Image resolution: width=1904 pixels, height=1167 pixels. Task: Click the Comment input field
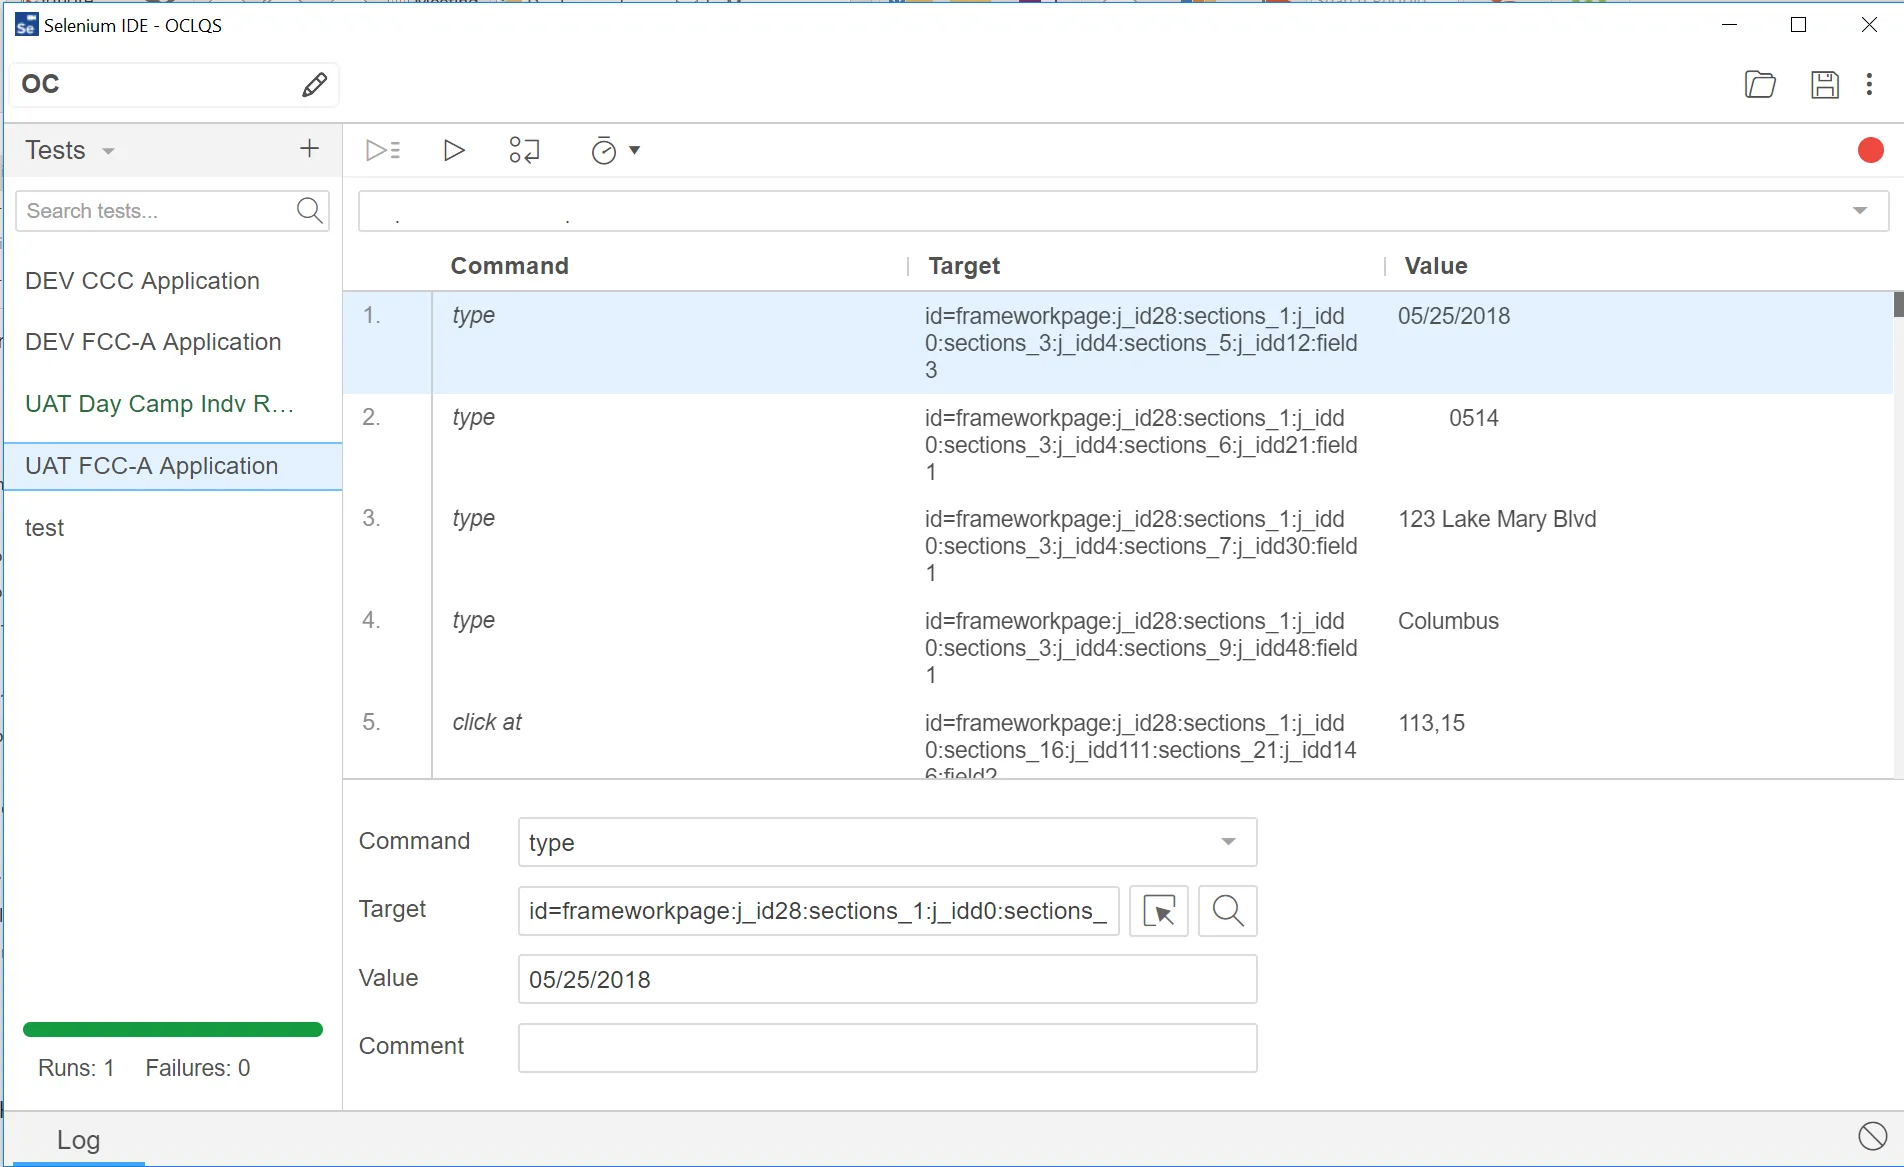point(887,1048)
